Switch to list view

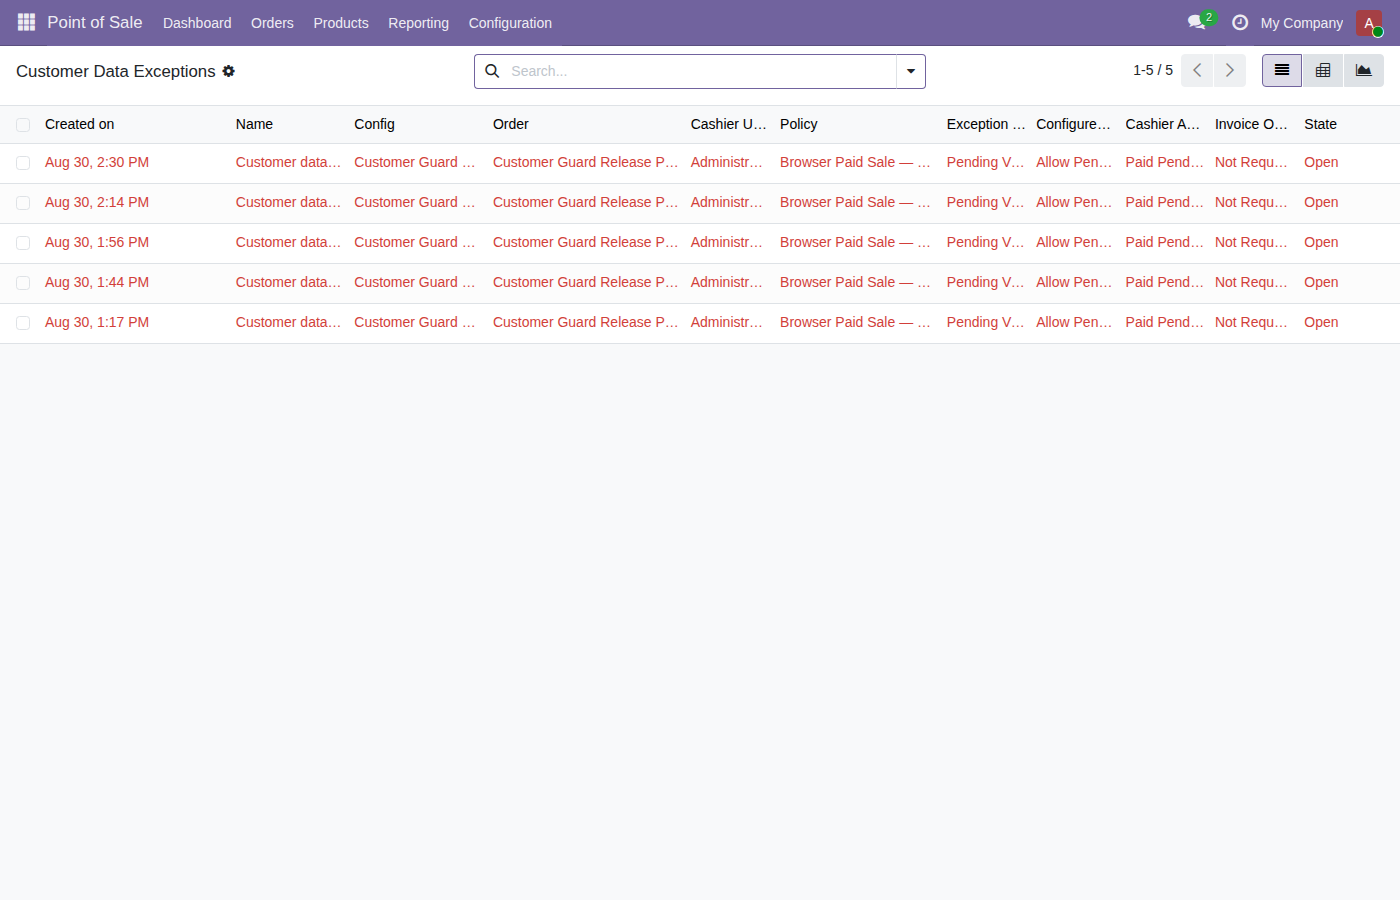coord(1282,70)
